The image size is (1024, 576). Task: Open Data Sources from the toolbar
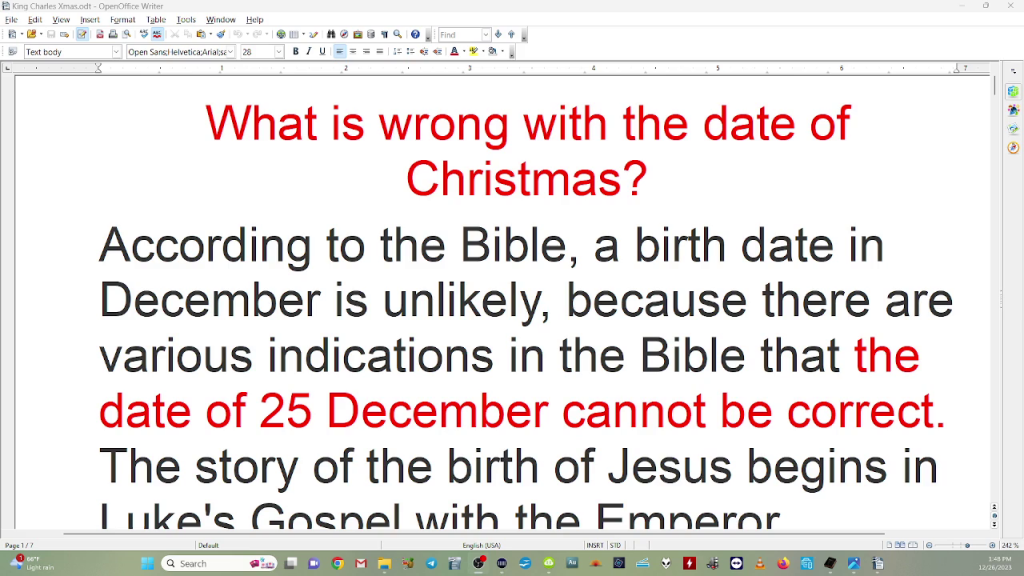371,34
